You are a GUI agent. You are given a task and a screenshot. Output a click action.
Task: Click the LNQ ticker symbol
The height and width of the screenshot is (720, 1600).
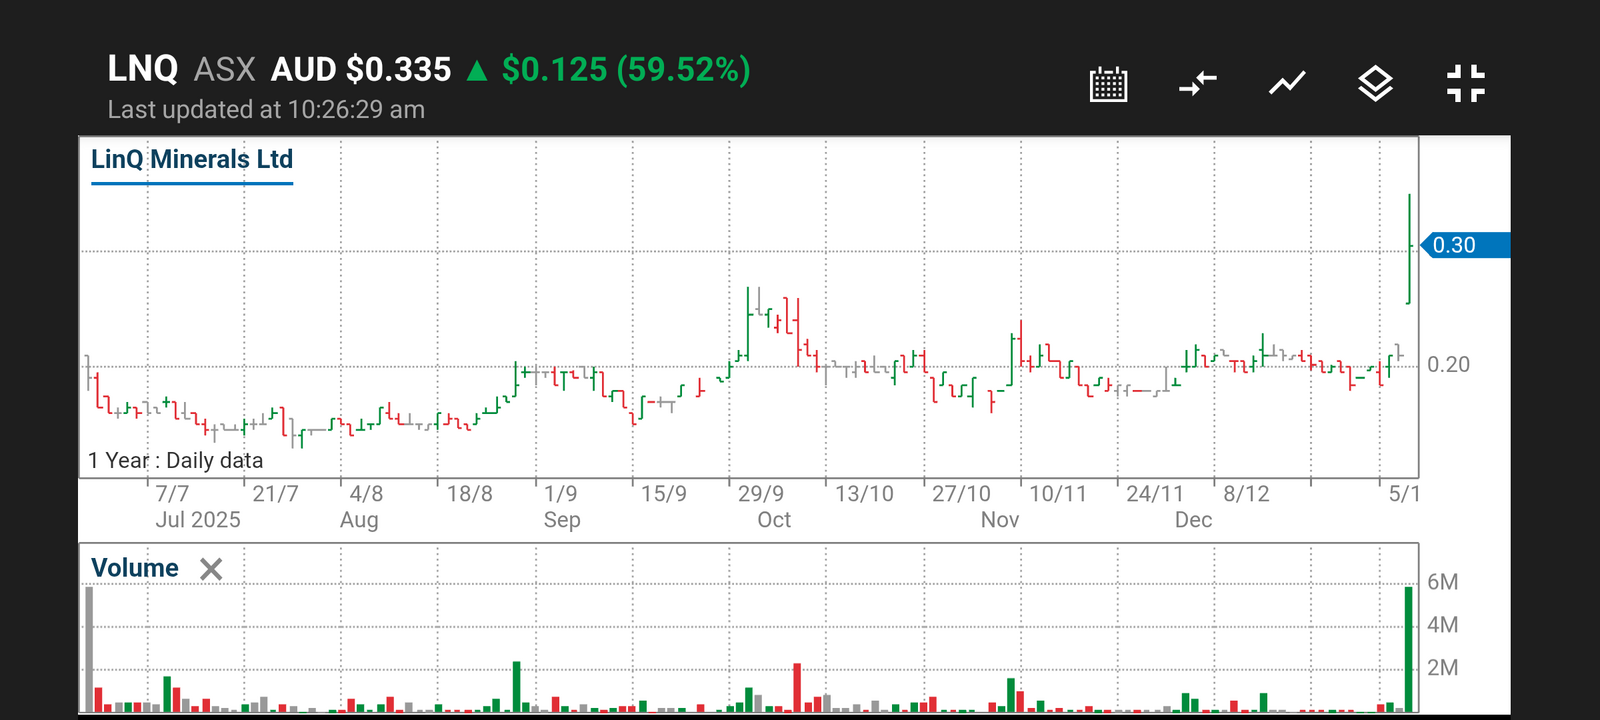(x=143, y=69)
